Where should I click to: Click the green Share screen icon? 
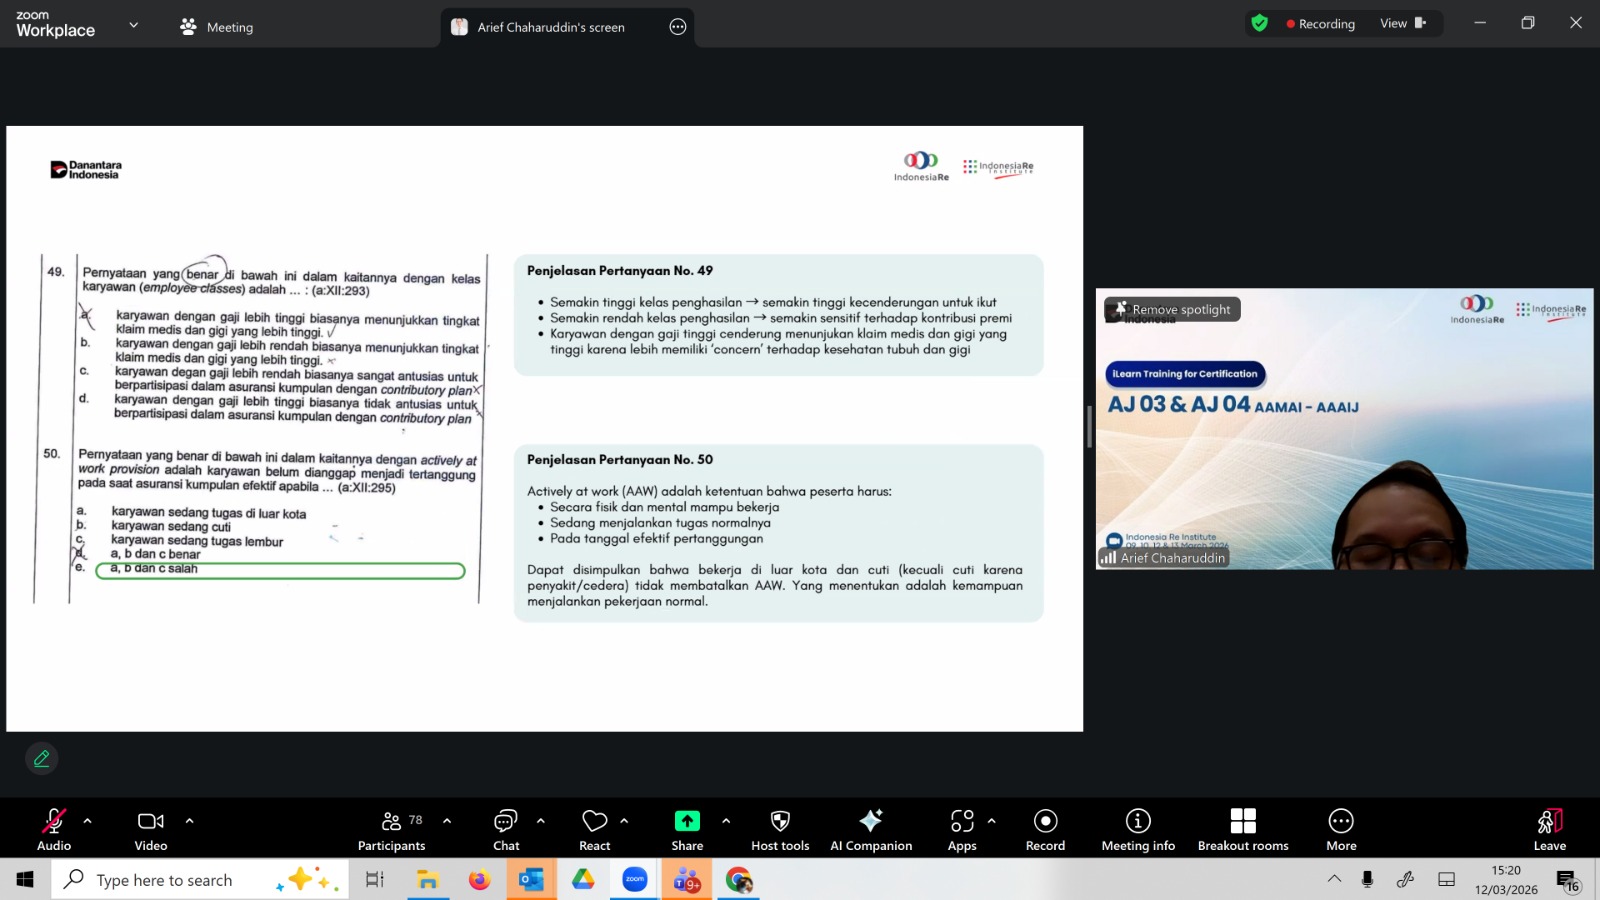(x=687, y=821)
